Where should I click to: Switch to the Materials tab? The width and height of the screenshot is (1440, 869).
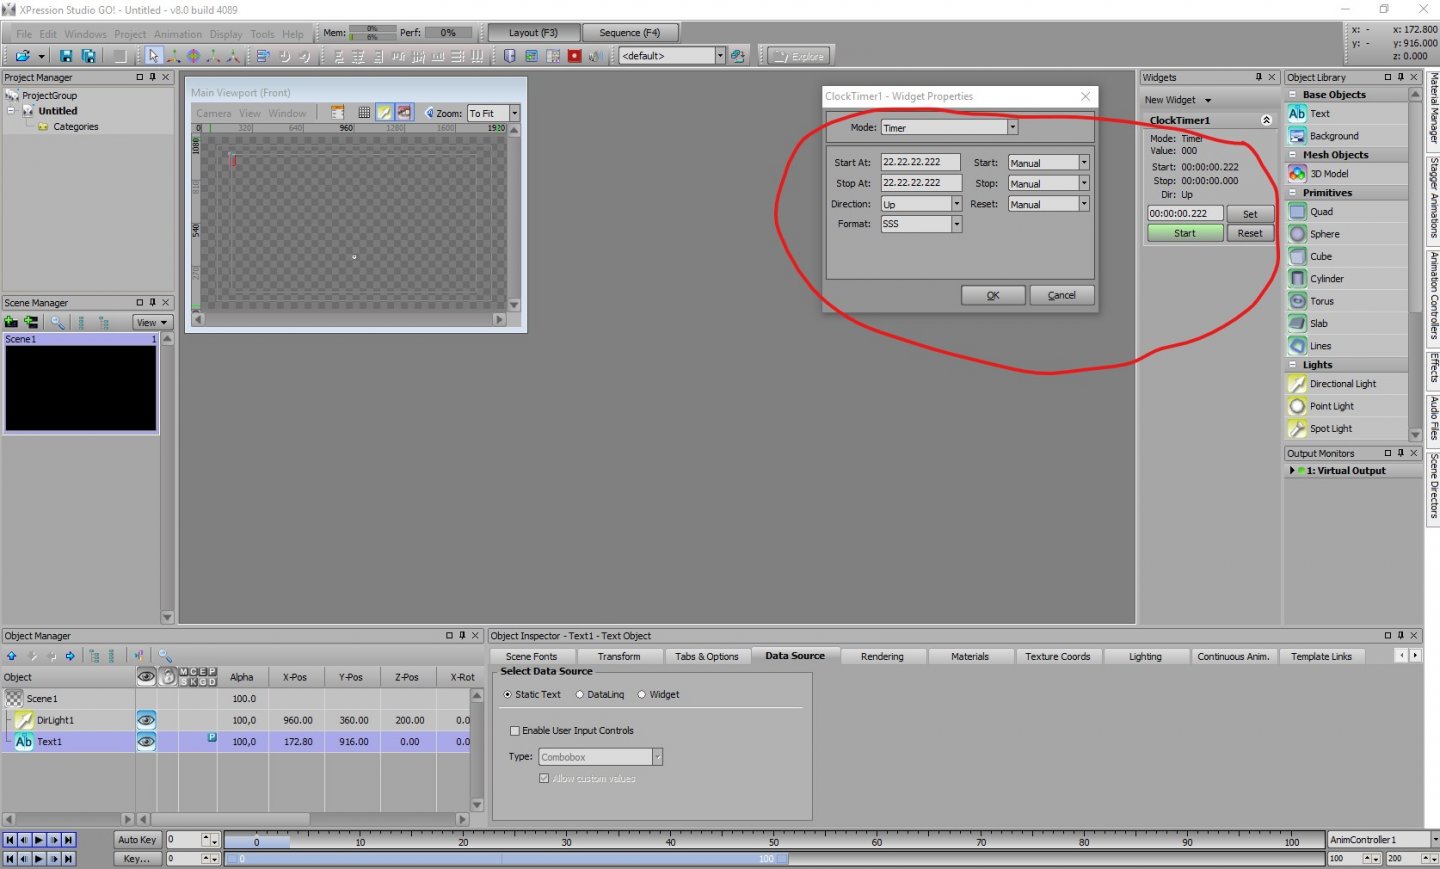coord(969,656)
